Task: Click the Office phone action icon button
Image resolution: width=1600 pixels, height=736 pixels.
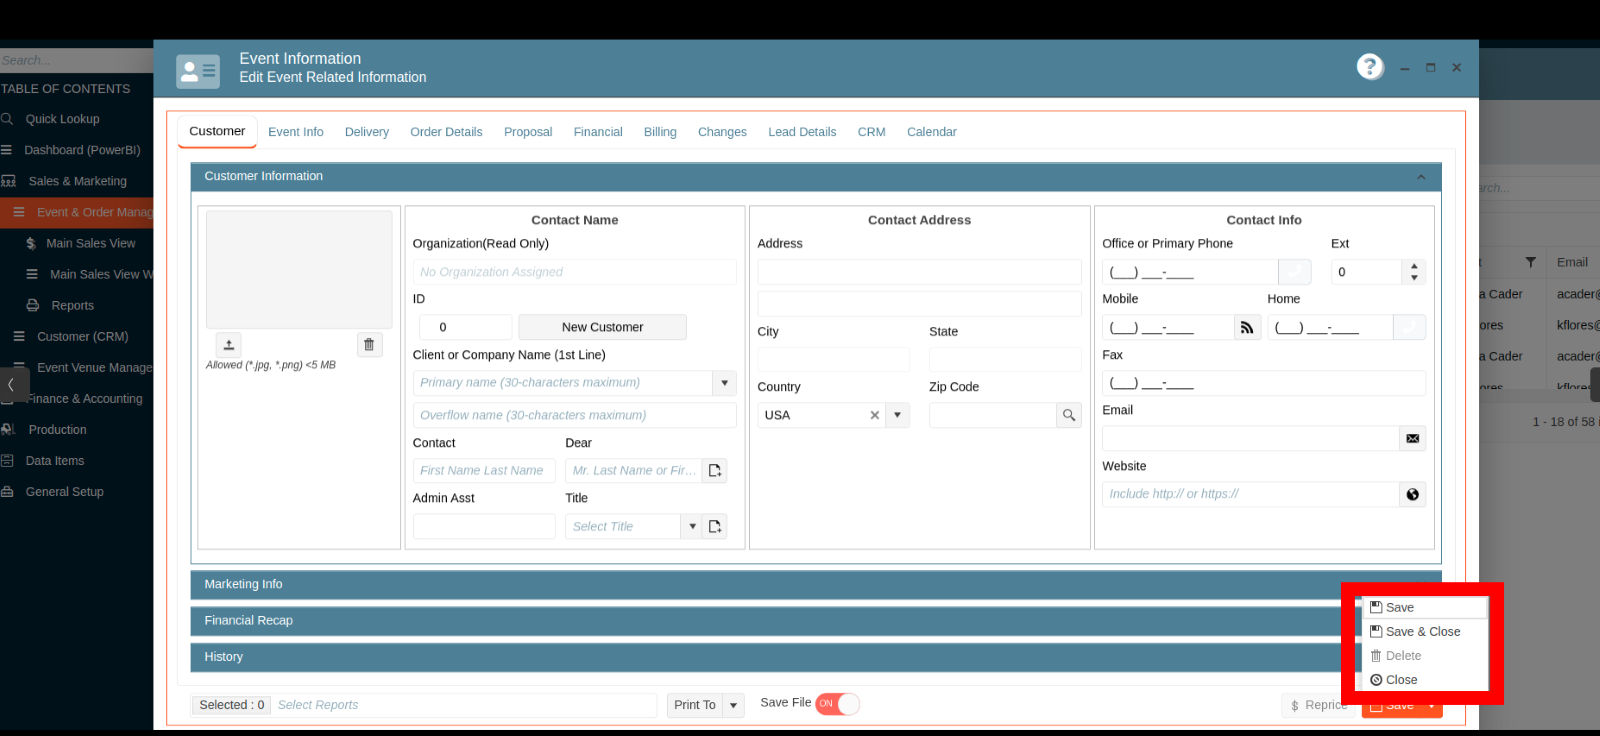Action: [x=1295, y=272]
